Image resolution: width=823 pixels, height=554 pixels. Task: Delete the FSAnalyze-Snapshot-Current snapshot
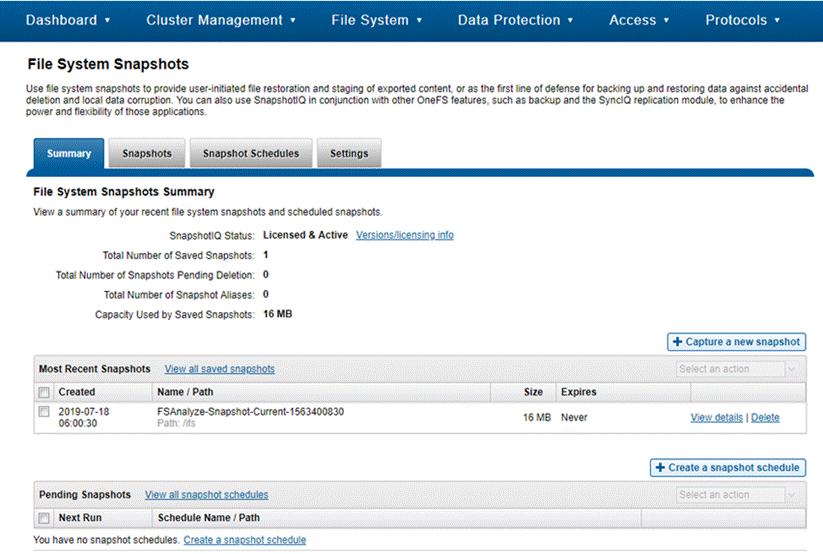(x=765, y=418)
